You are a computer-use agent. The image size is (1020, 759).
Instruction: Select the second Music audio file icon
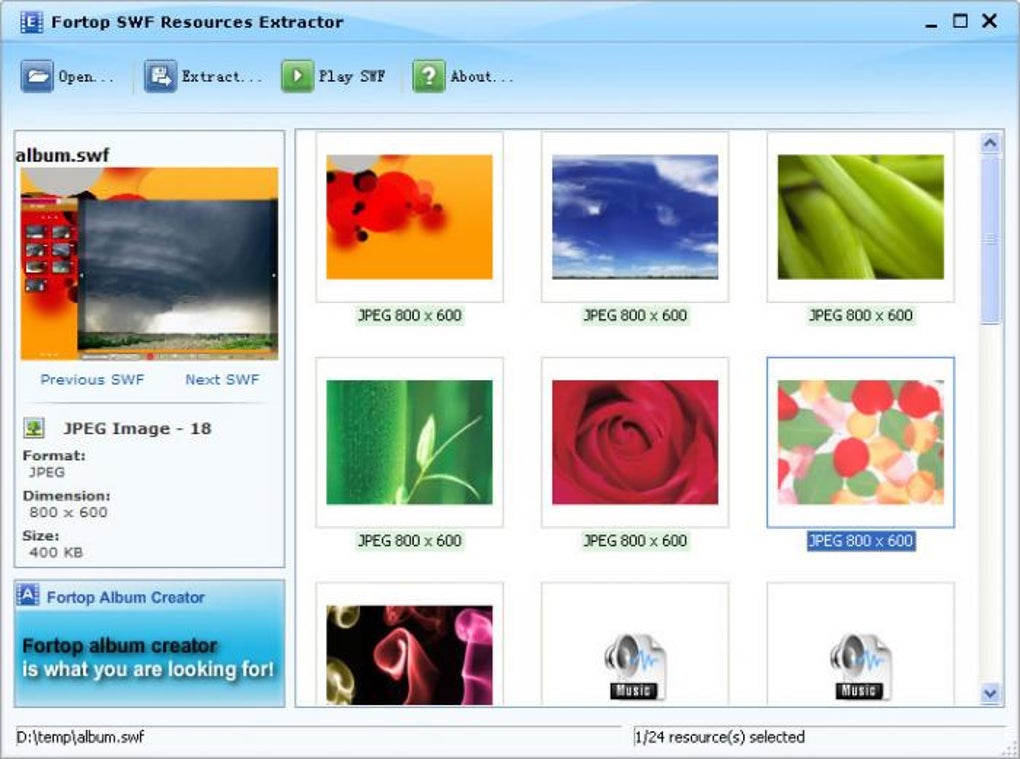[x=860, y=667]
